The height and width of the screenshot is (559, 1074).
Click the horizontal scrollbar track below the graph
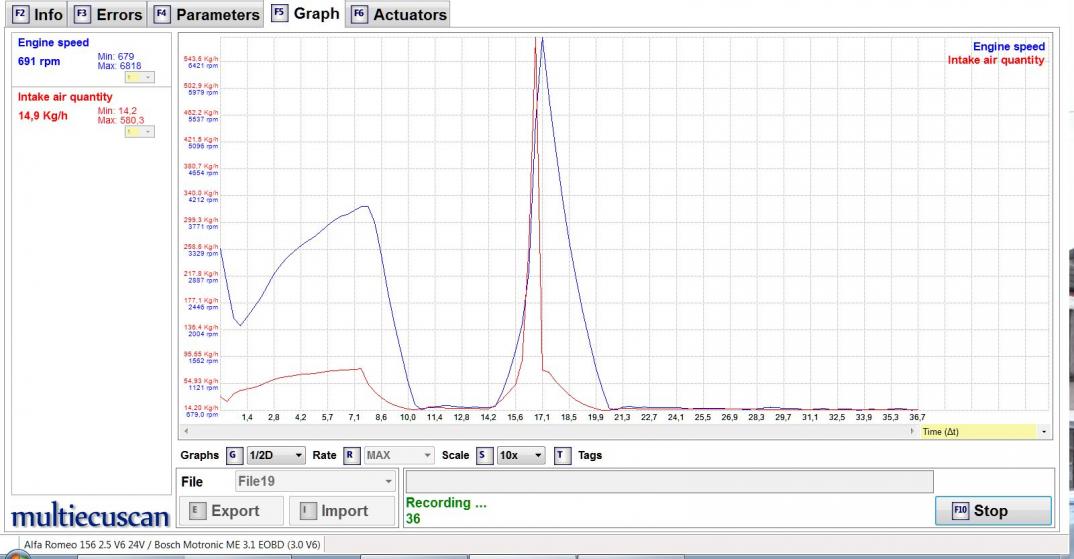coord(548,431)
